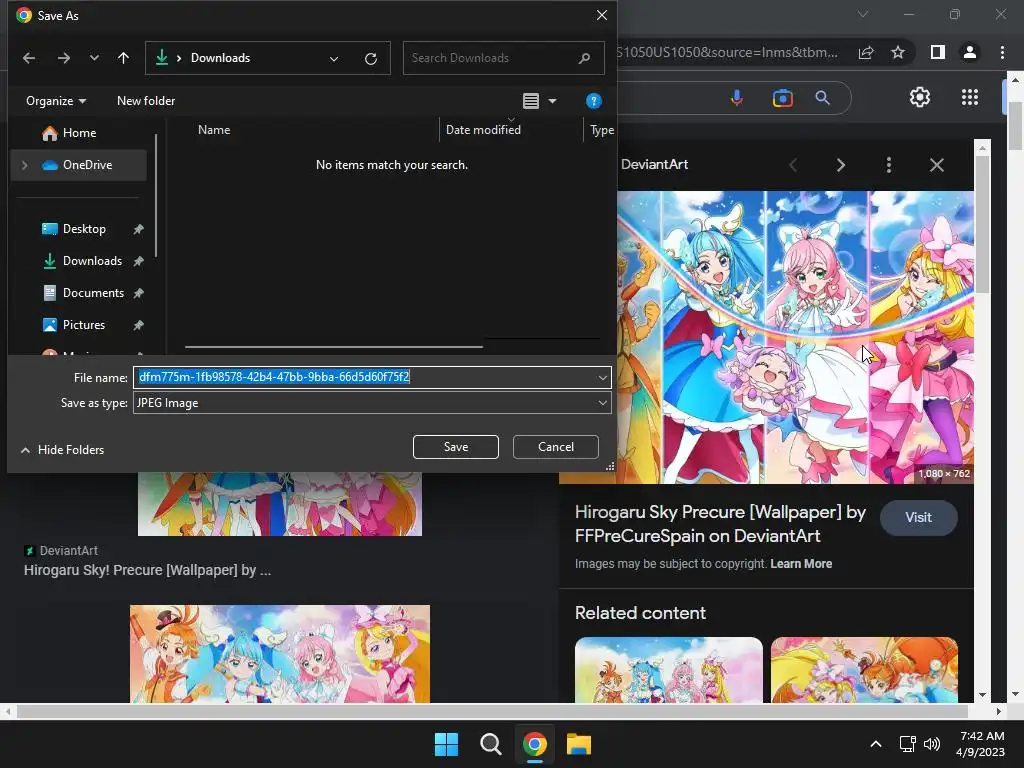The image size is (1024, 768).
Task: Click the pin icon beside Pictures
Action: (138, 325)
